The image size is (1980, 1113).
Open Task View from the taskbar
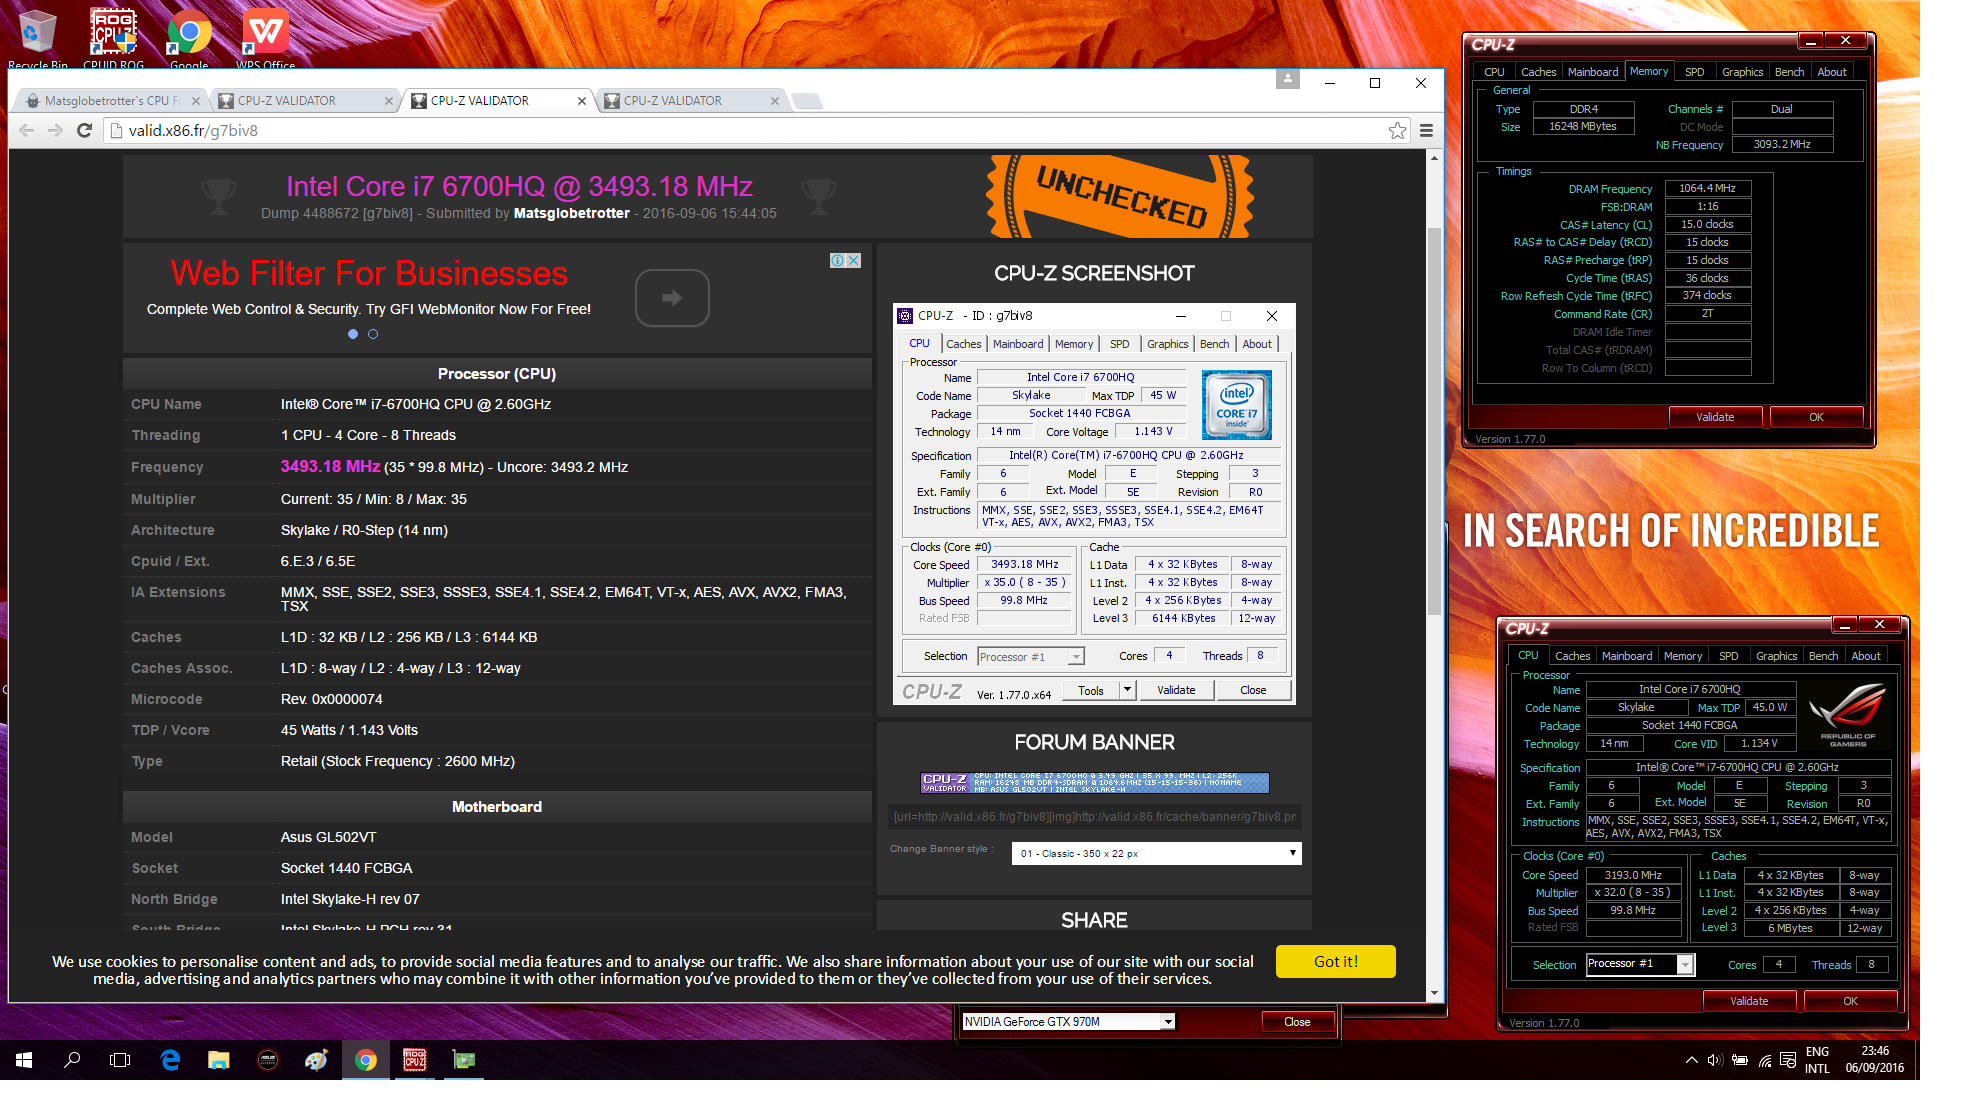[x=120, y=1060]
